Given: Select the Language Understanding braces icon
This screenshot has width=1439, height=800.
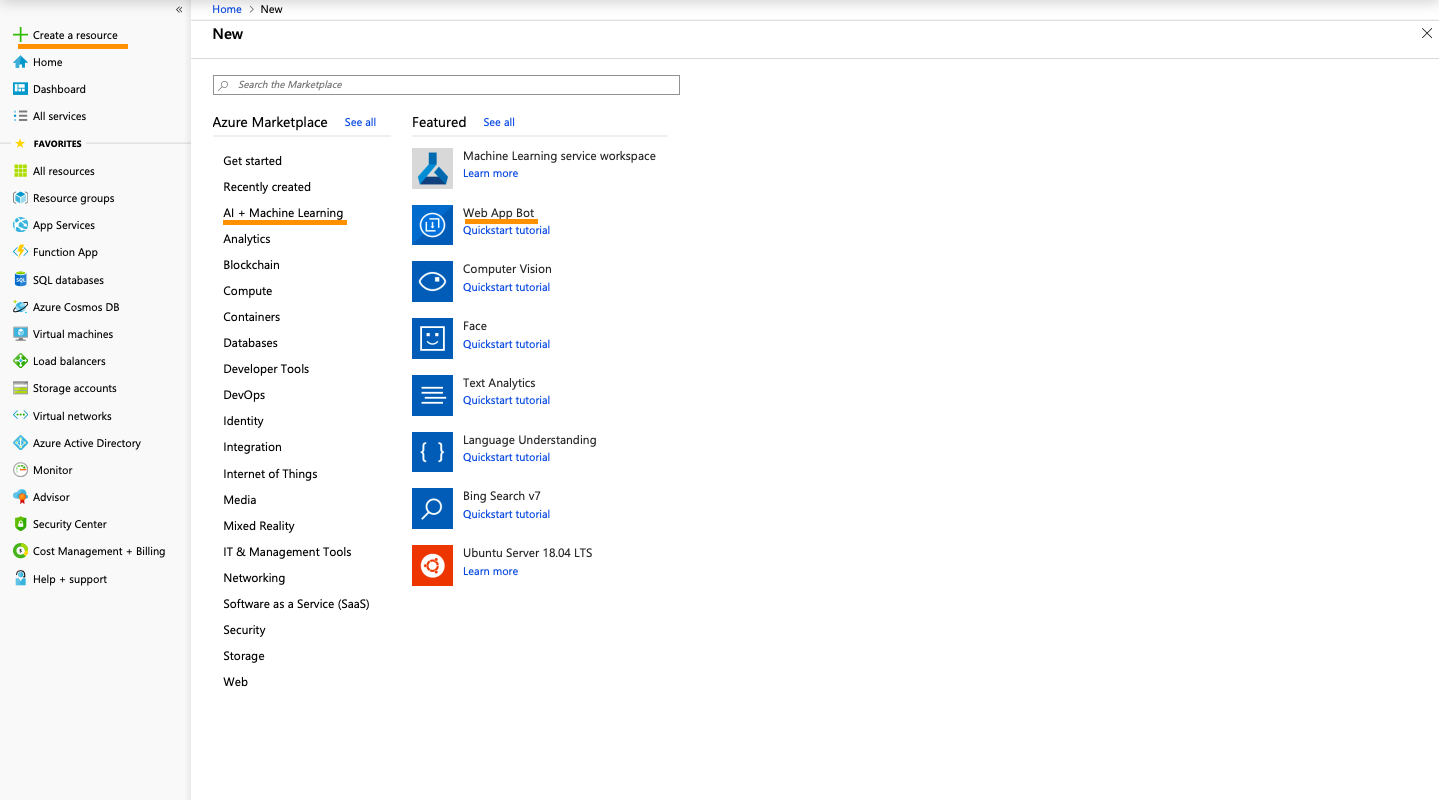Looking at the screenshot, I should [432, 452].
